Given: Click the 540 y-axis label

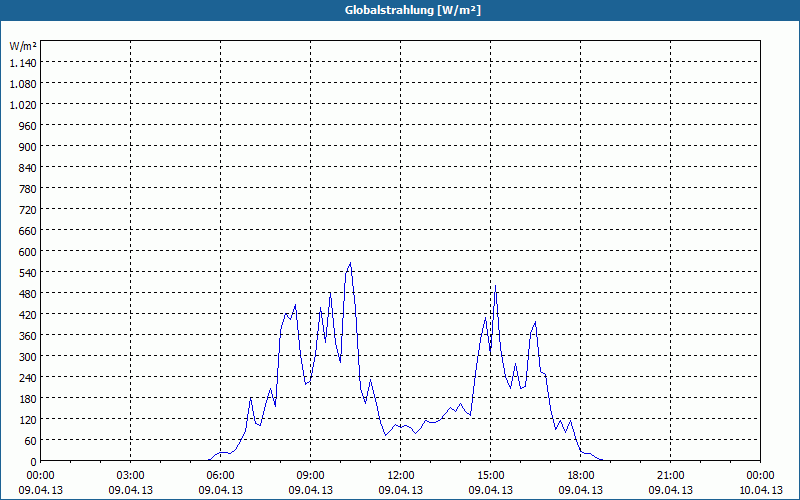Looking at the screenshot, I should tap(28, 273).
